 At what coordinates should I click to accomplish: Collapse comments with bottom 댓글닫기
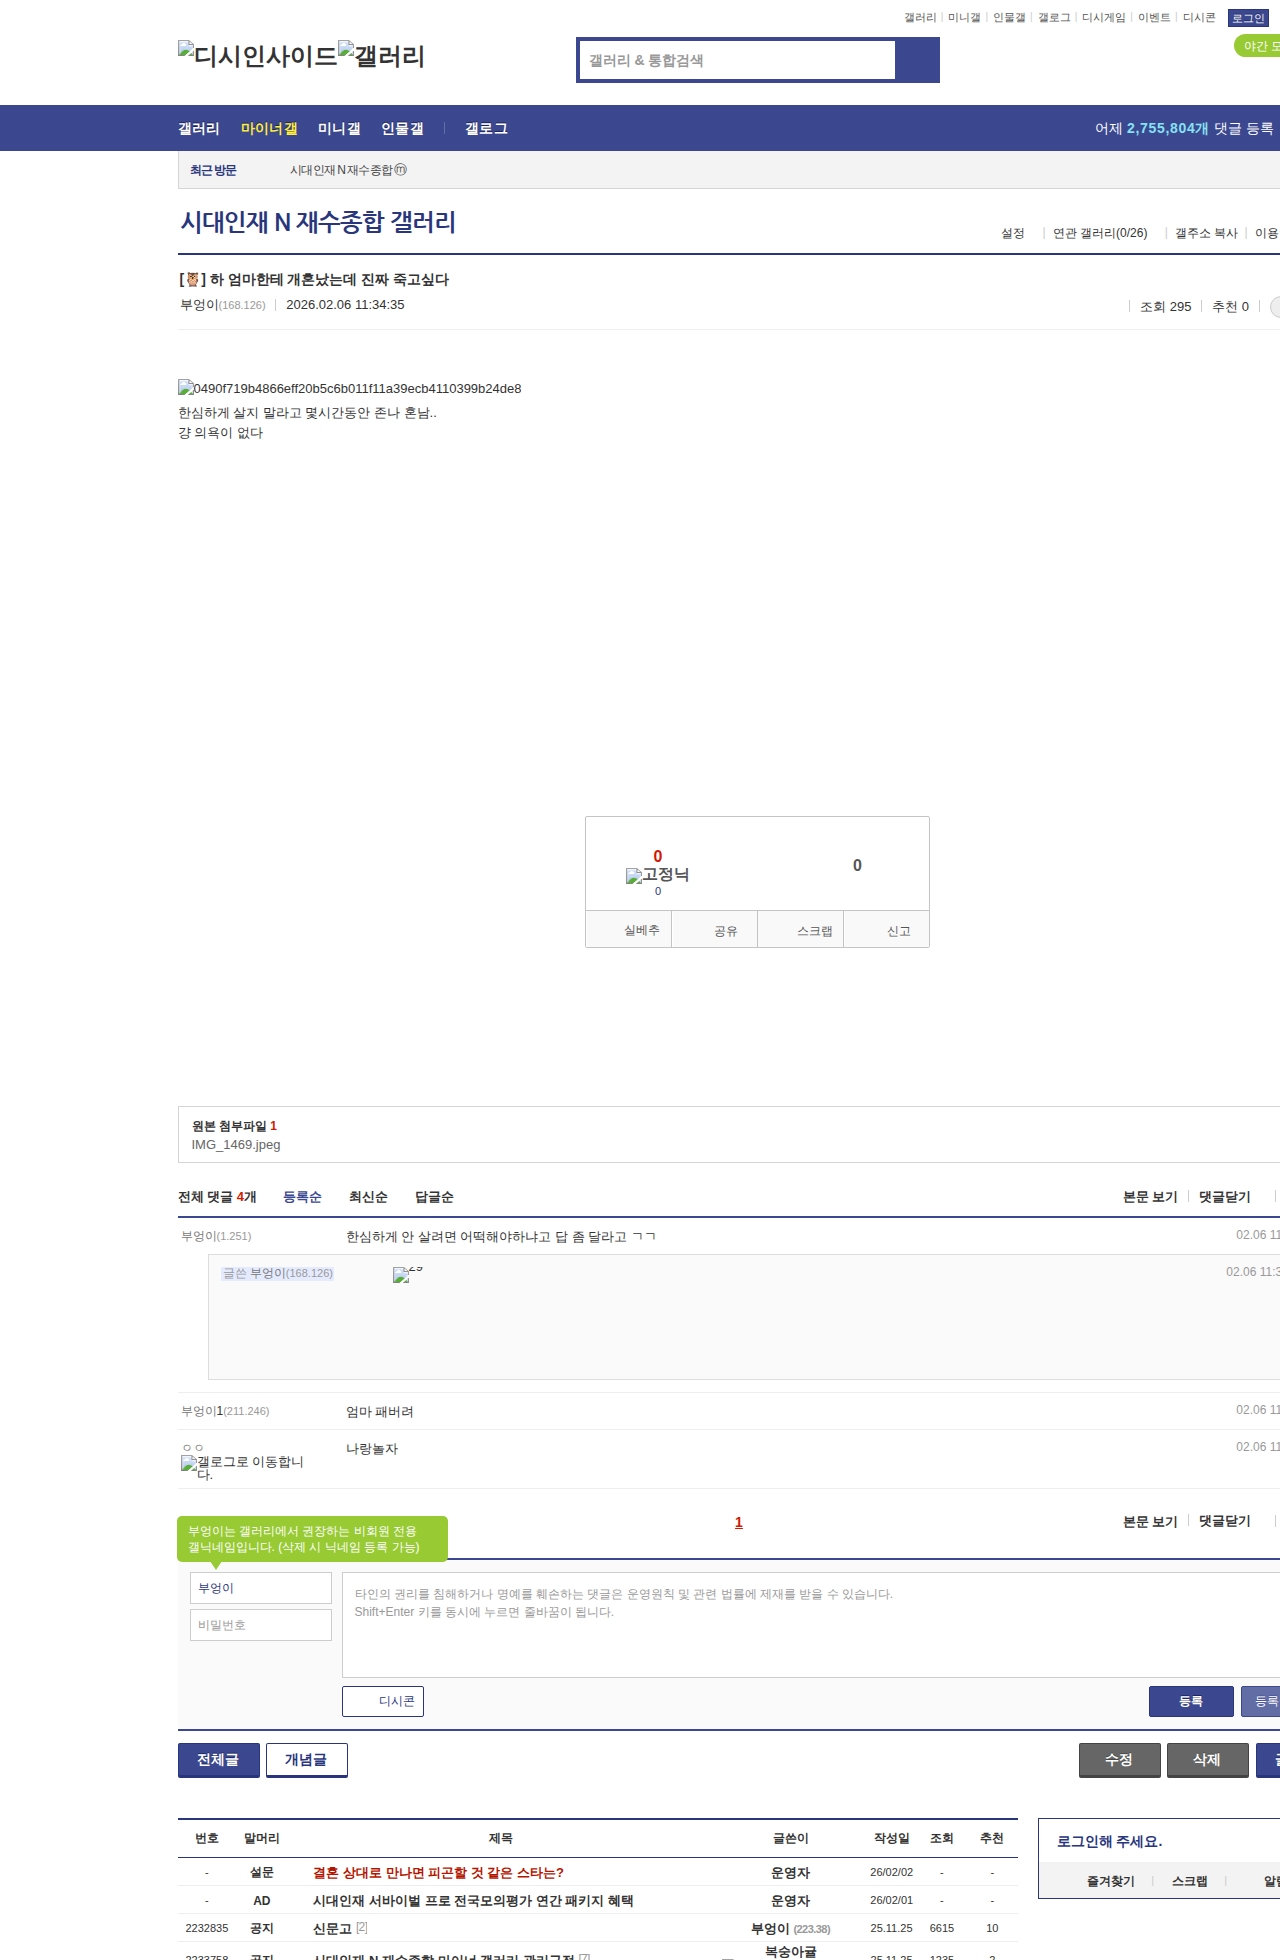click(1225, 1521)
